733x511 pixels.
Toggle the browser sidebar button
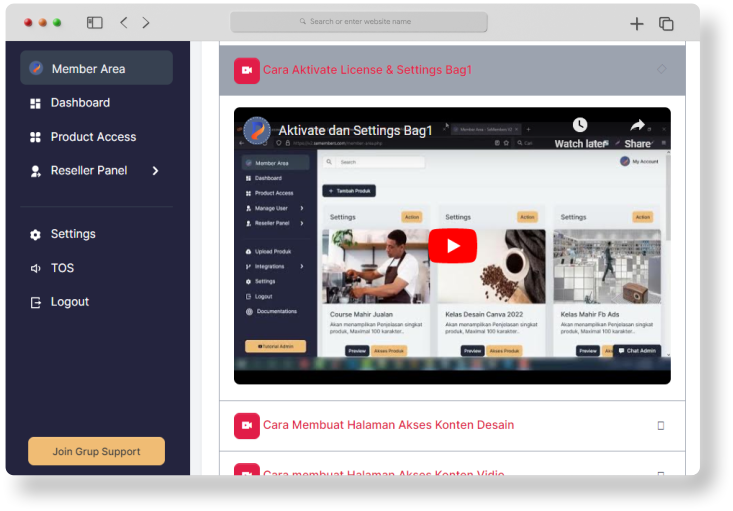click(x=95, y=22)
